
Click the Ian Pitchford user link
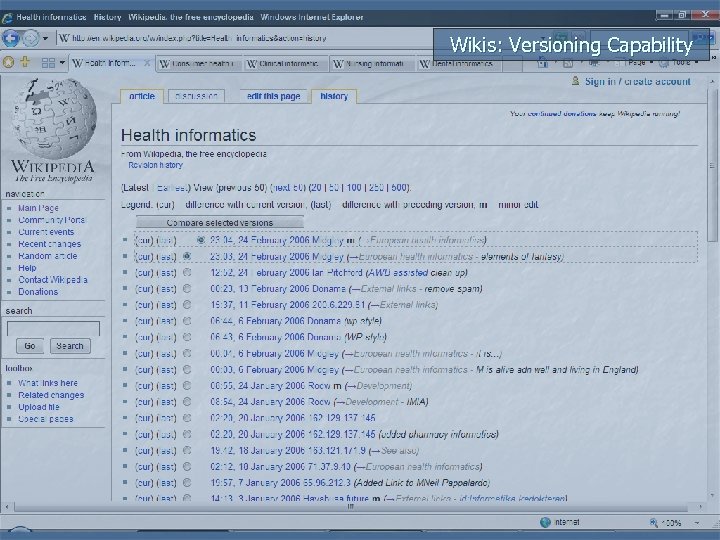[x=337, y=272]
